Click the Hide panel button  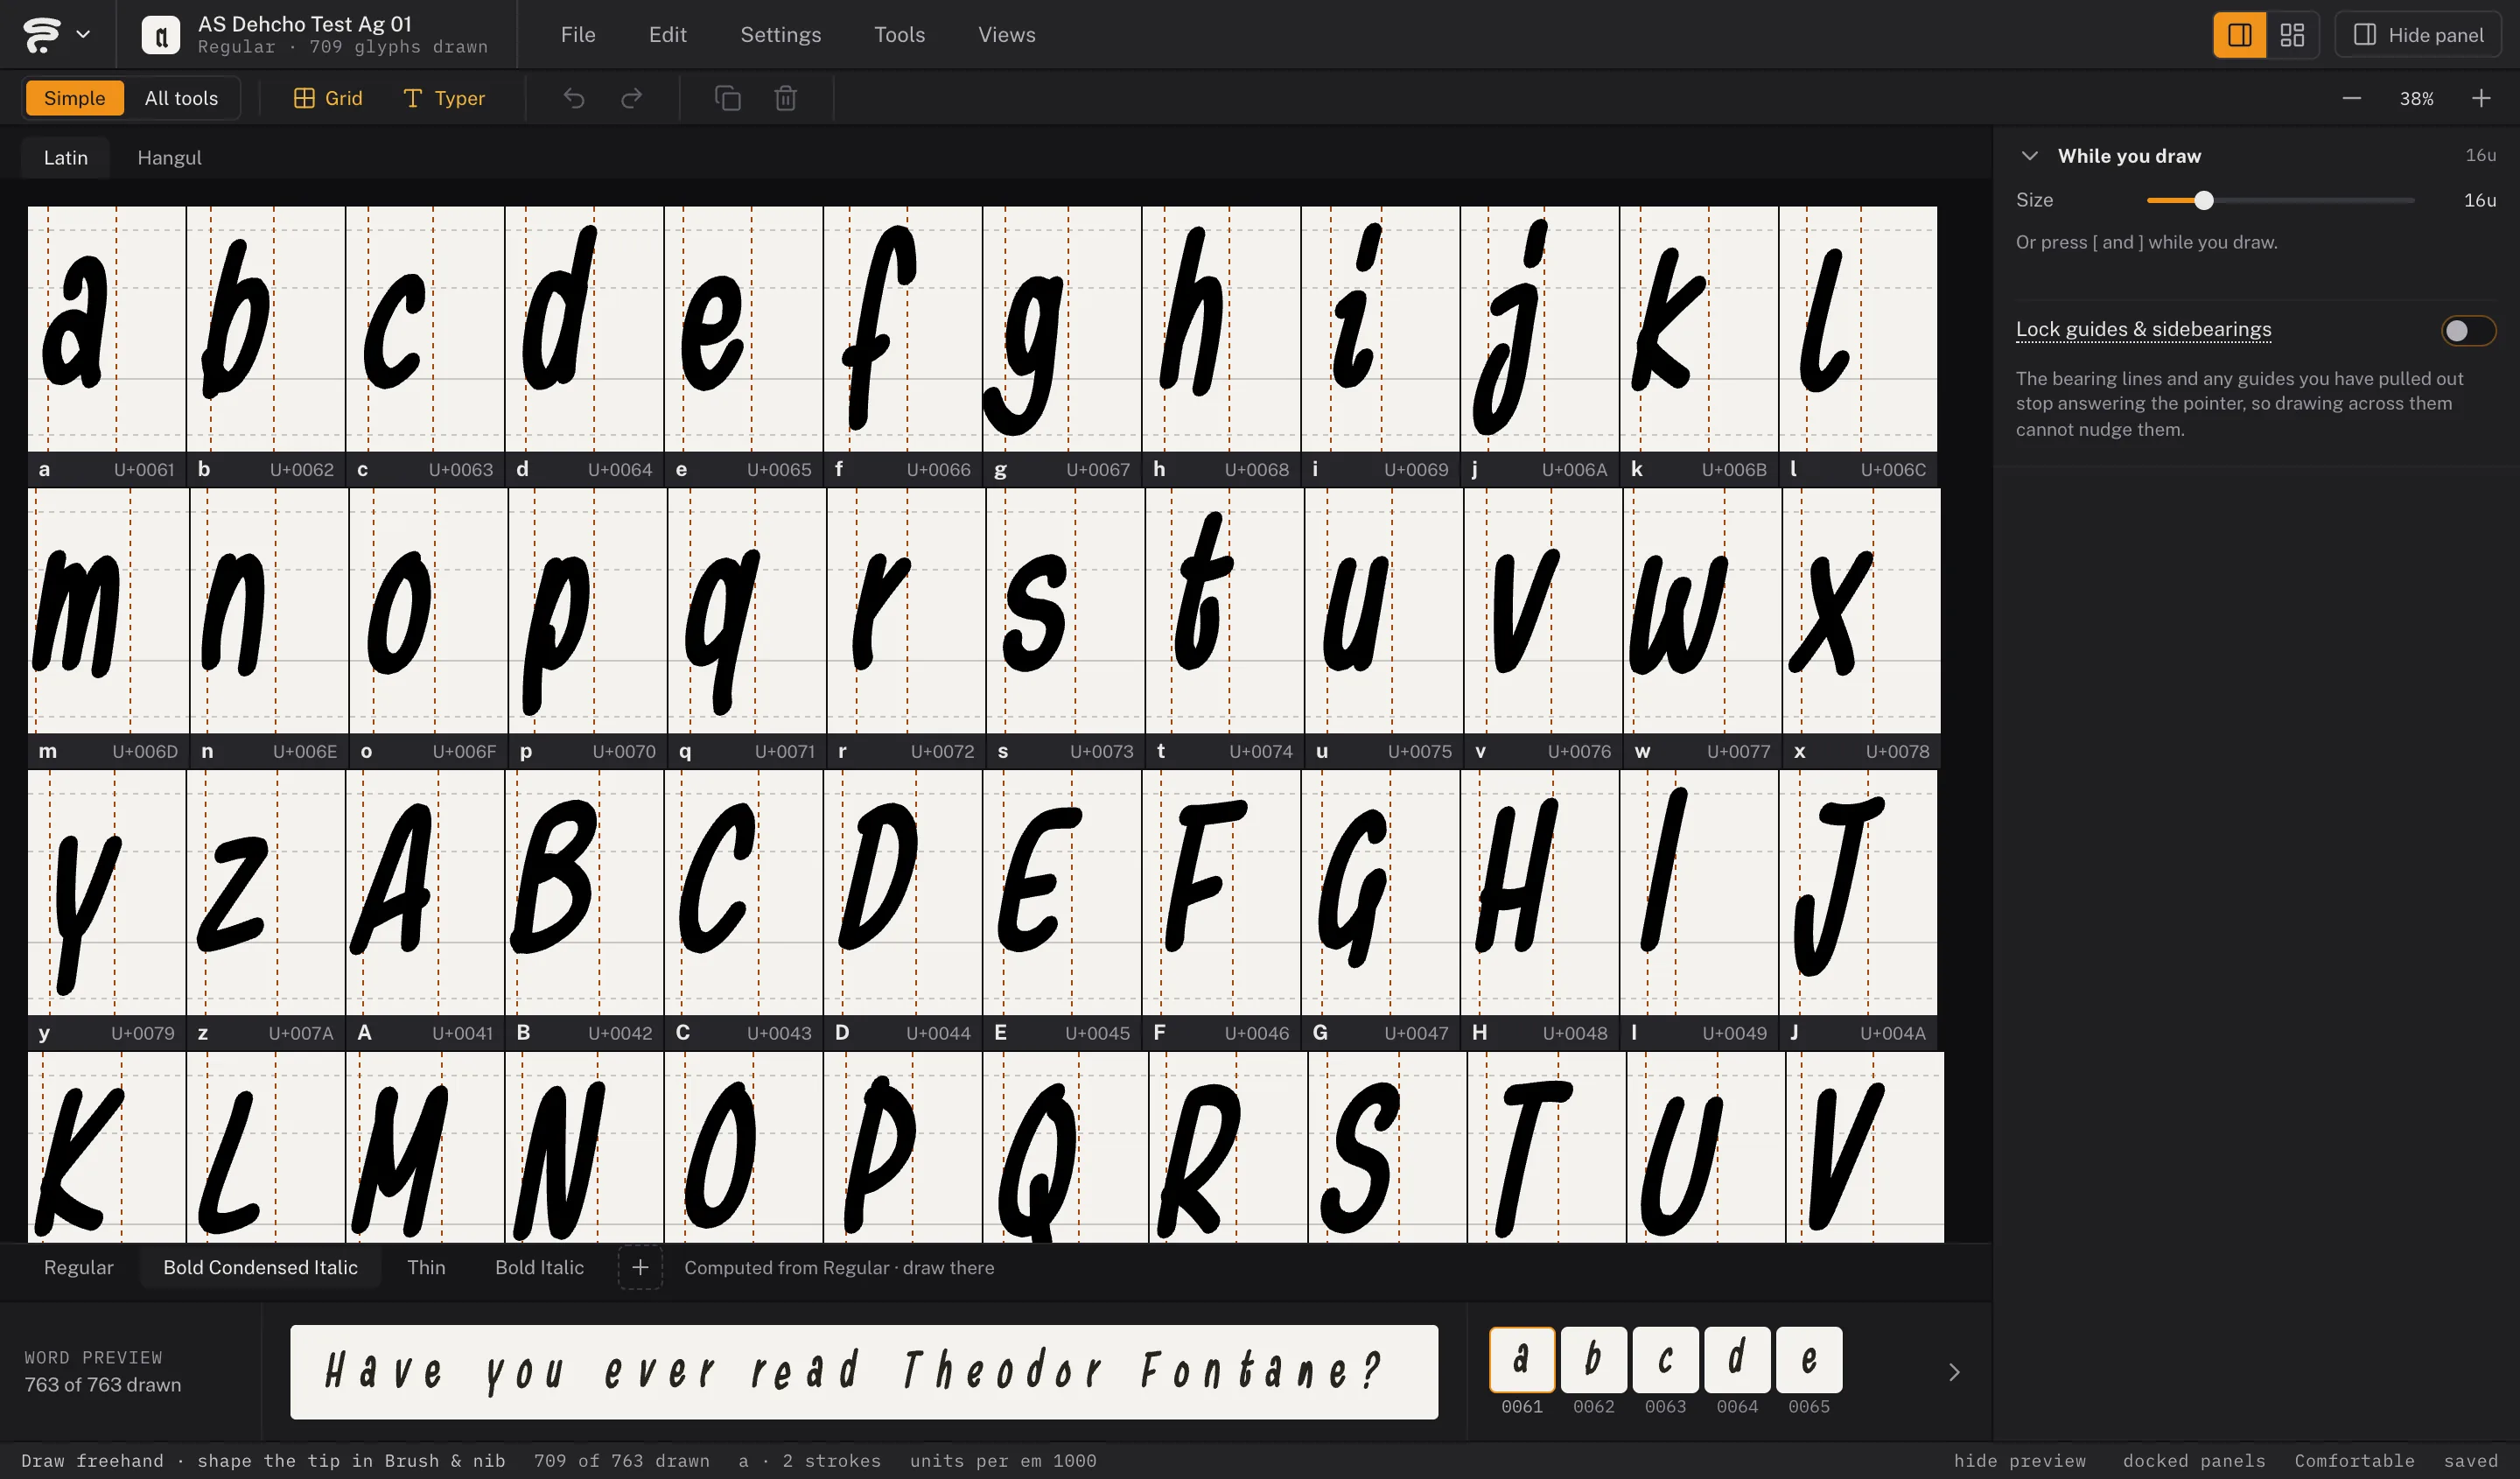point(2418,35)
